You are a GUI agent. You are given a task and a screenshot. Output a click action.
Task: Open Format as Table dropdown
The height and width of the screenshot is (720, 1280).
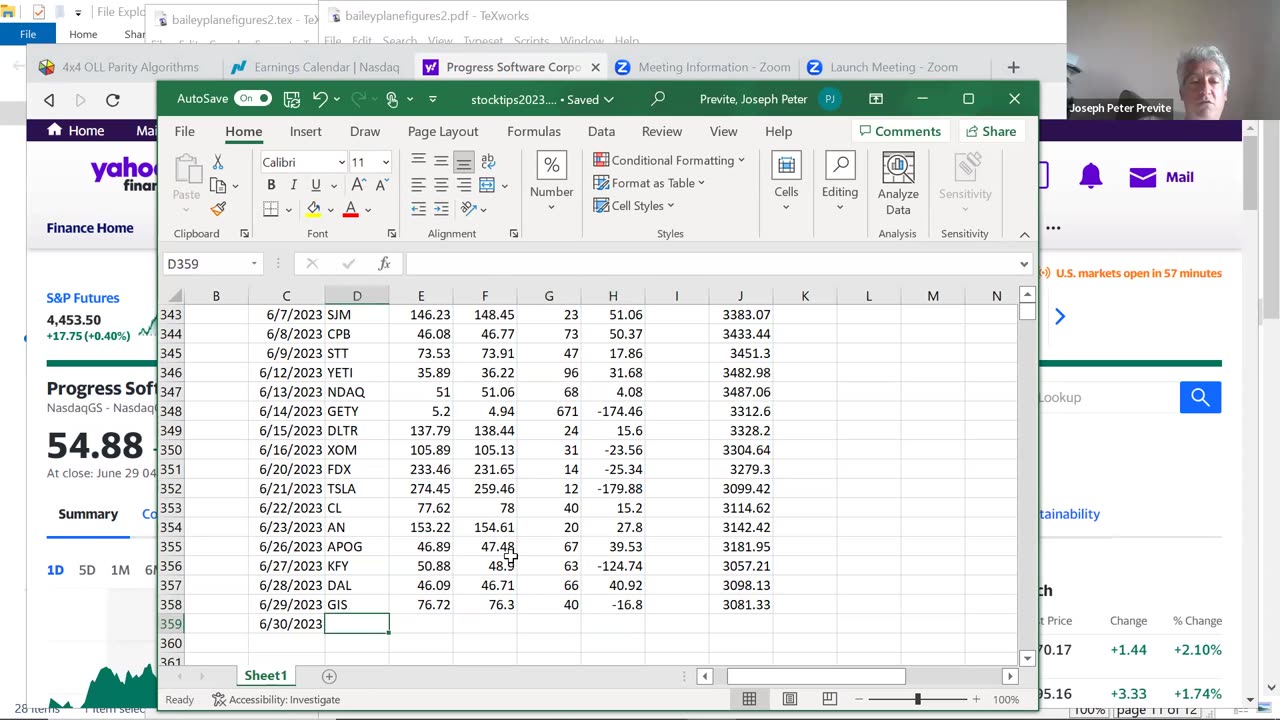pos(649,183)
